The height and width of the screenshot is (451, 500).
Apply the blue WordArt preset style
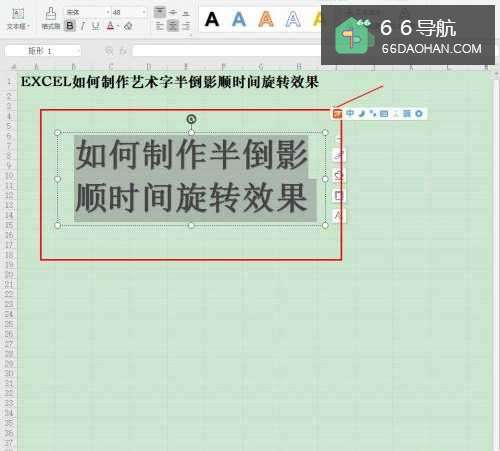point(239,19)
